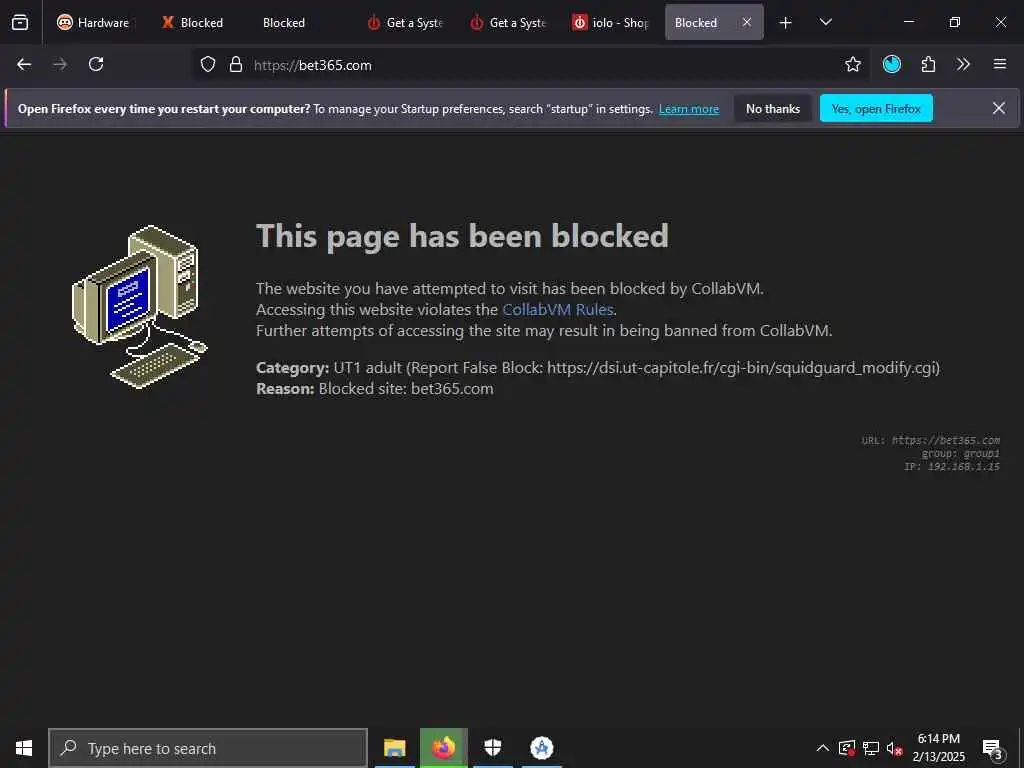Open the tracking protection shield icon

tap(208, 65)
